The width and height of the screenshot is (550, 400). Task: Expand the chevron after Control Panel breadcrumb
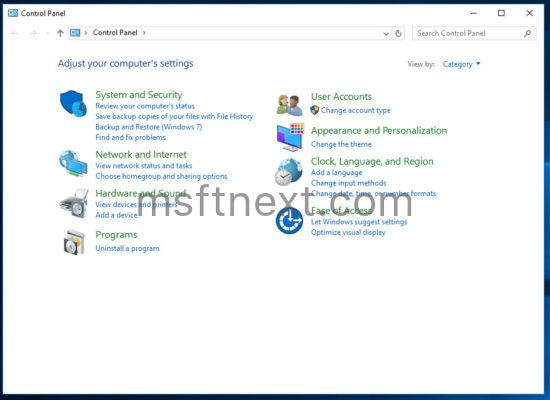(144, 33)
